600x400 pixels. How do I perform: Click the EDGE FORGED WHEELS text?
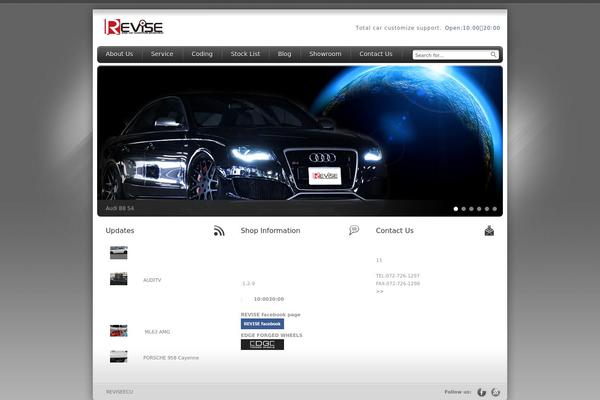pos(271,335)
